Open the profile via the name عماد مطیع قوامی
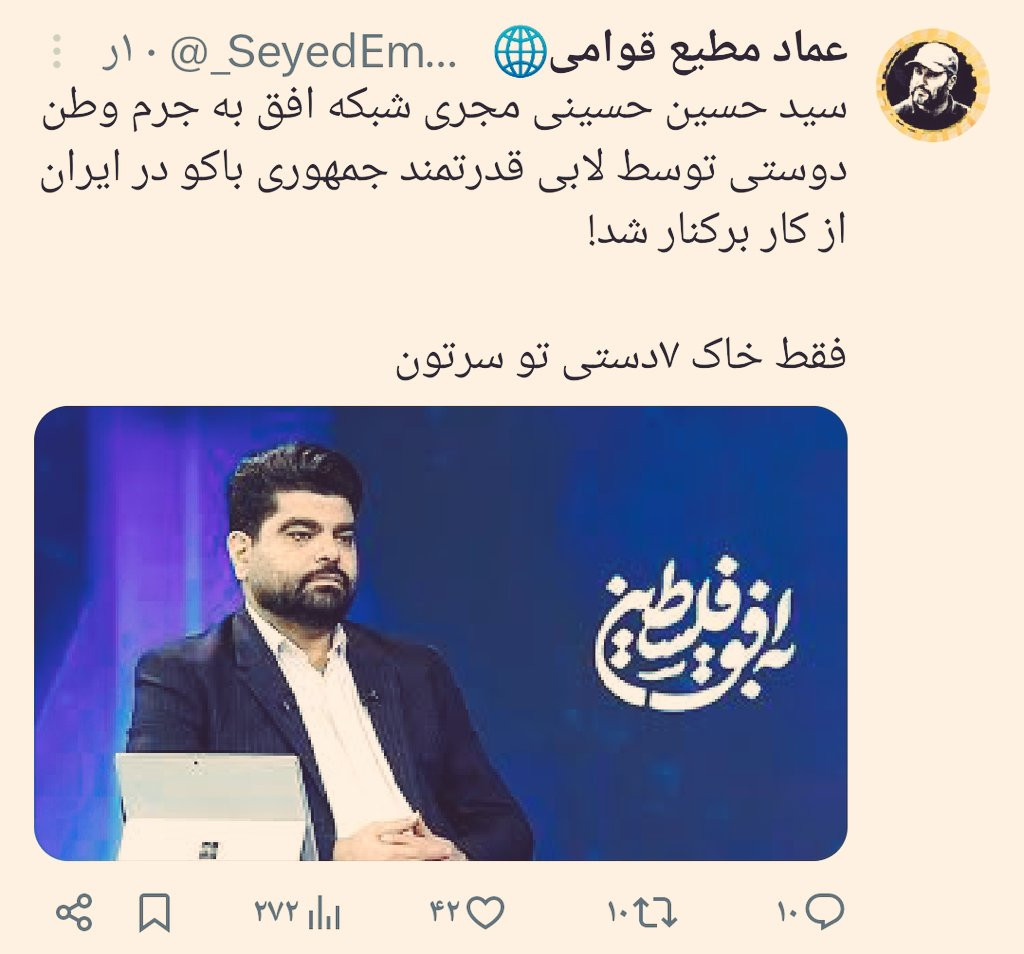This screenshot has height=954, width=1024. click(699, 51)
